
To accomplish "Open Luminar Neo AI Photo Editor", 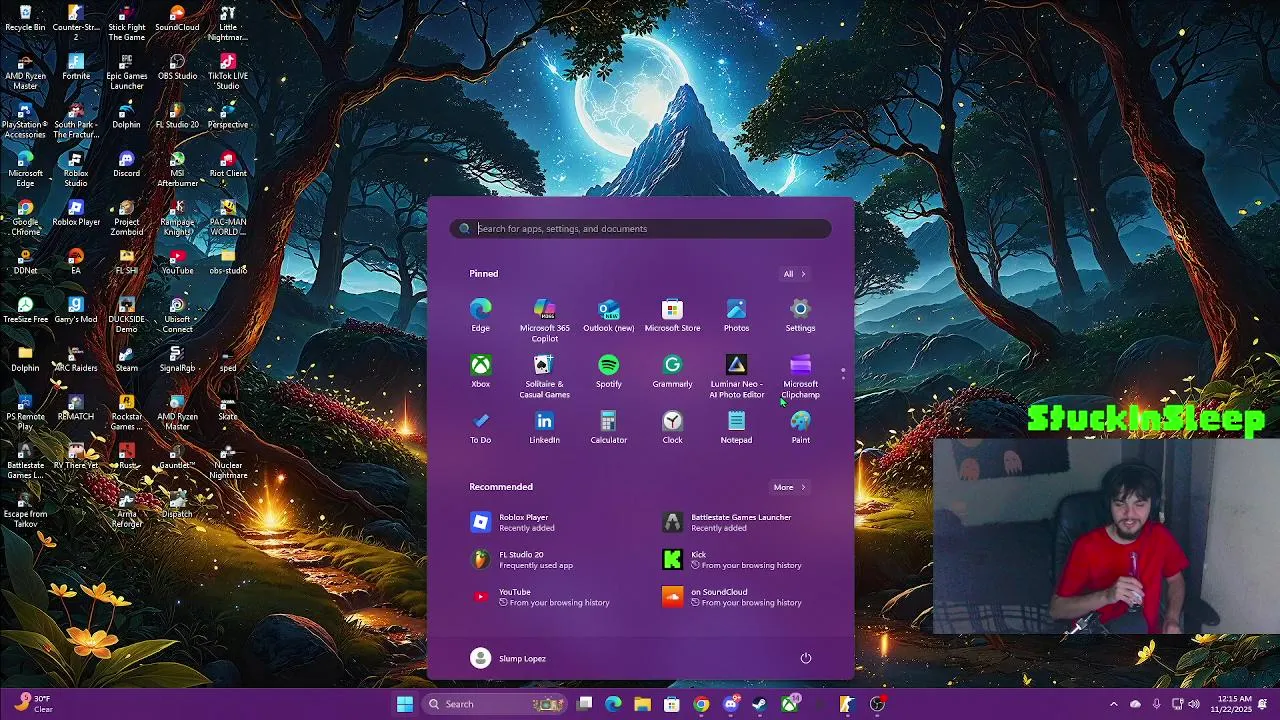I will coord(736,376).
